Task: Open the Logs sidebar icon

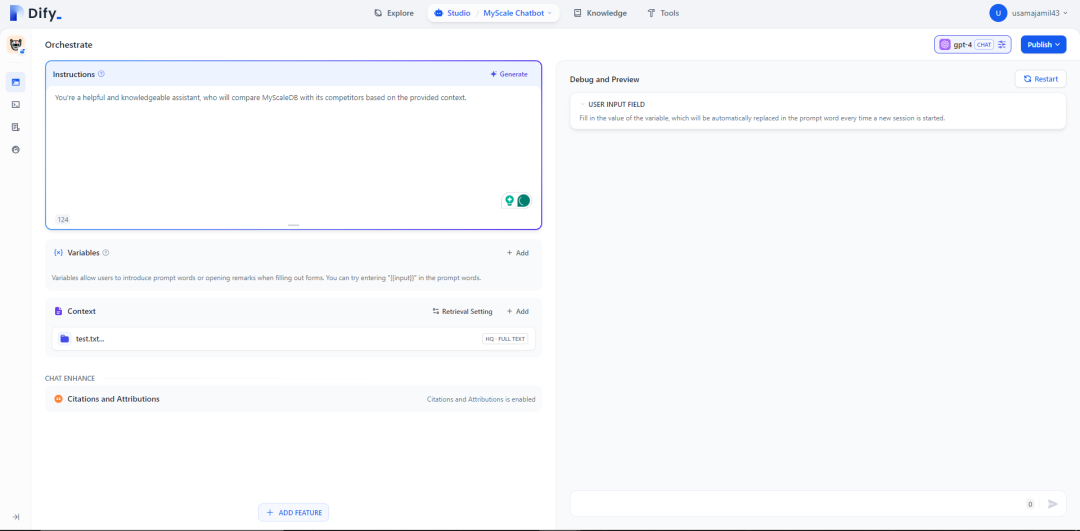Action: point(16,127)
